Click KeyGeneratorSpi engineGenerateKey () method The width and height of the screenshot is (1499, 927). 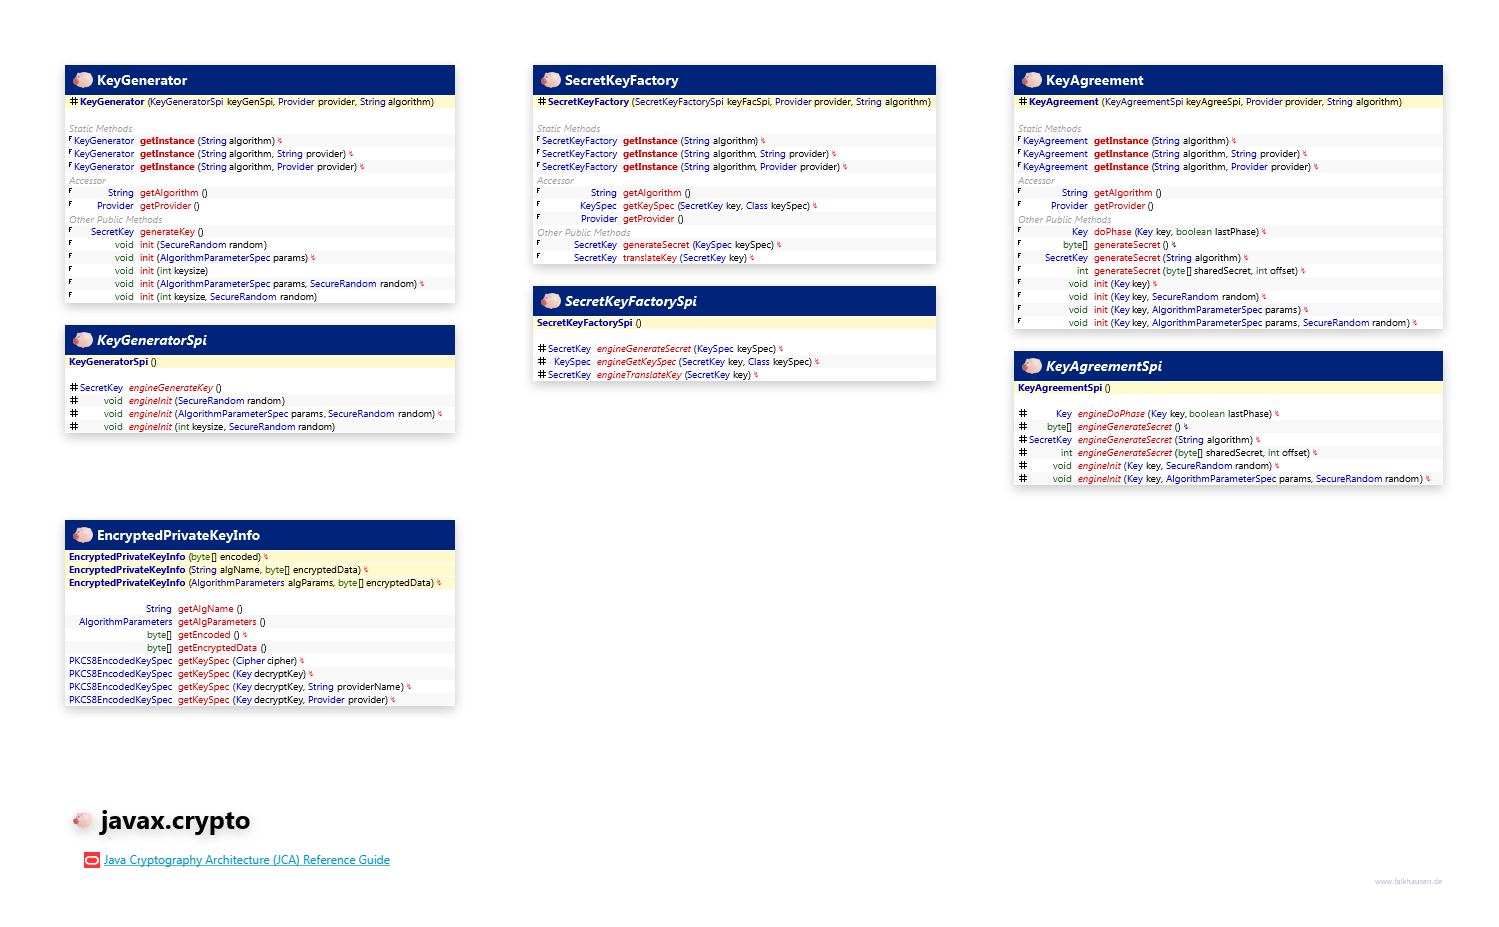[x=260, y=388]
